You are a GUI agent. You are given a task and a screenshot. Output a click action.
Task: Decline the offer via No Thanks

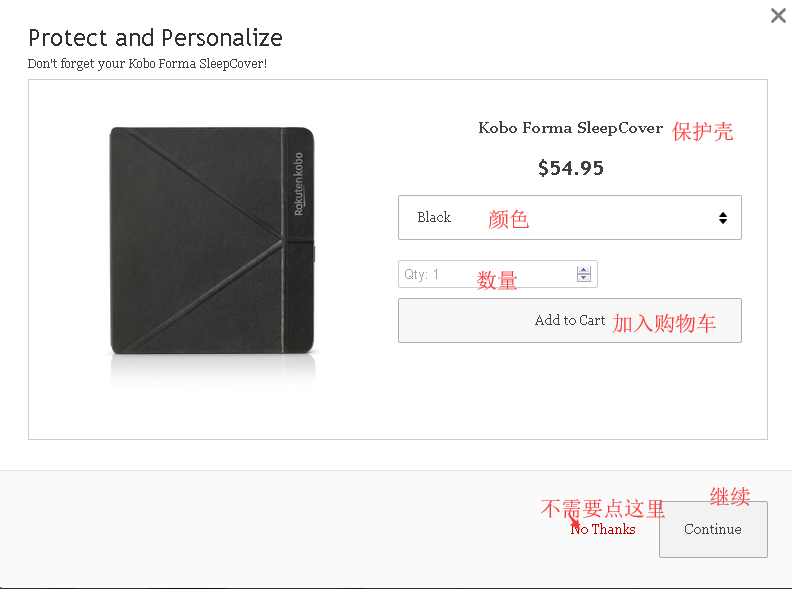pyautogui.click(x=603, y=529)
